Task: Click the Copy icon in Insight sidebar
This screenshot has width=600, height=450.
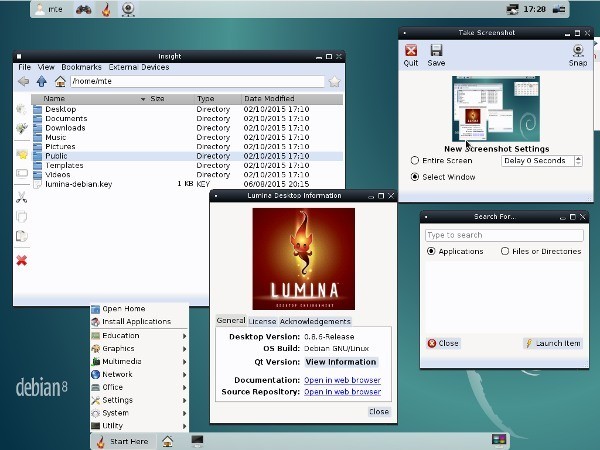Action: click(x=22, y=217)
